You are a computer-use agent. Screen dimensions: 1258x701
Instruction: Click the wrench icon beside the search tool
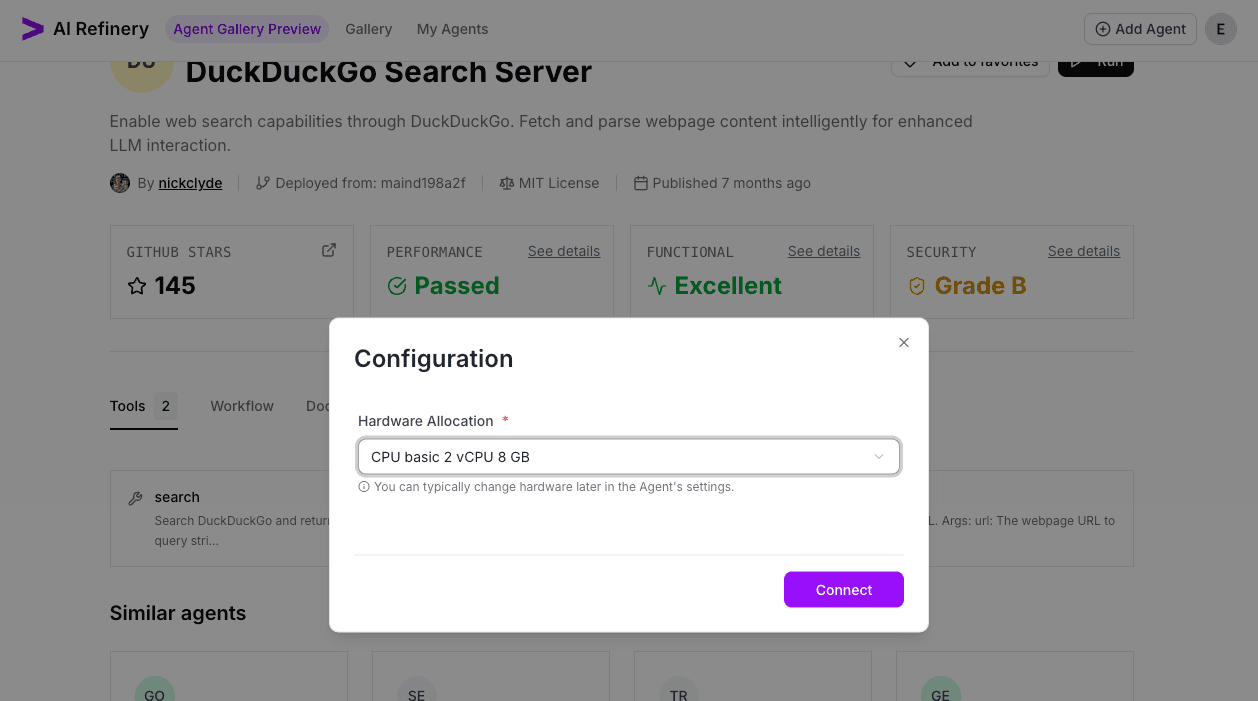[134, 496]
